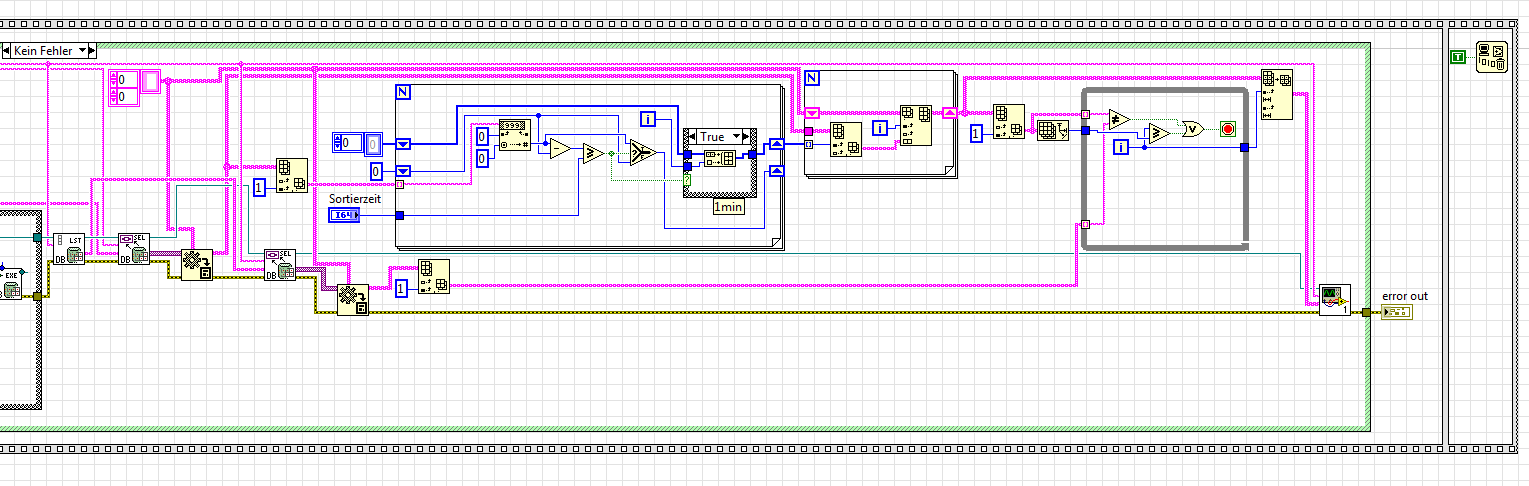Image resolution: width=1529 pixels, height=486 pixels.
Task: Click the 'Sortierzeit' label text
Action: tap(356, 199)
